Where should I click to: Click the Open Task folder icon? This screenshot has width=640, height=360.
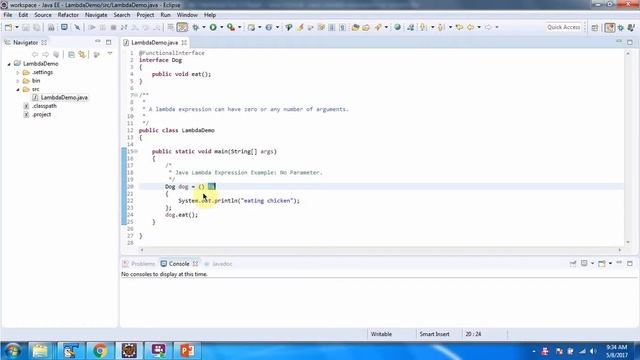click(x=366, y=27)
